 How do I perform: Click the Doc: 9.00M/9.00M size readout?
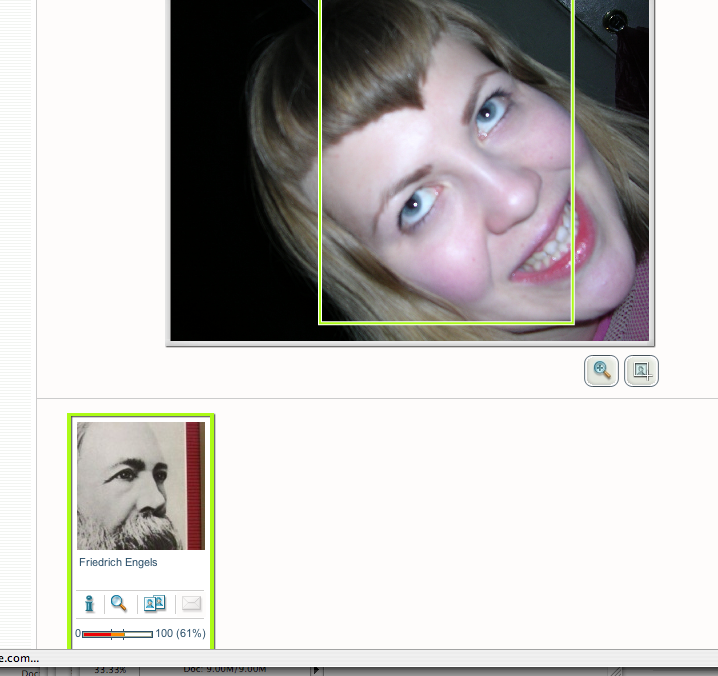pos(226,669)
